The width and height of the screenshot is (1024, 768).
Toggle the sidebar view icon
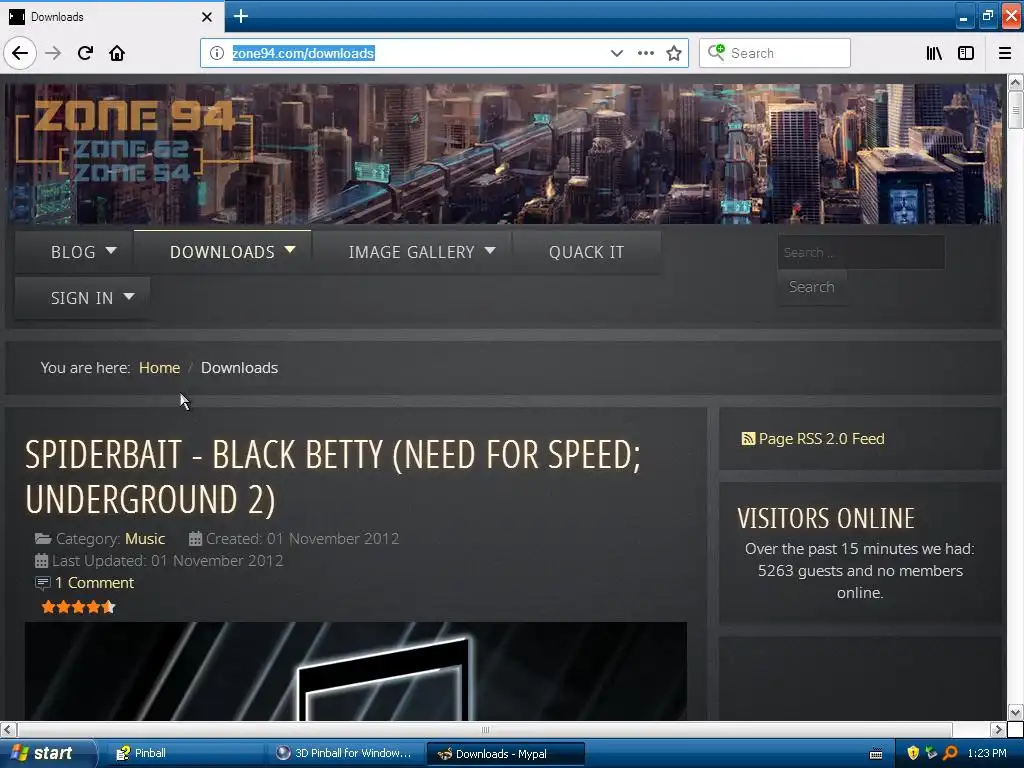click(x=966, y=53)
